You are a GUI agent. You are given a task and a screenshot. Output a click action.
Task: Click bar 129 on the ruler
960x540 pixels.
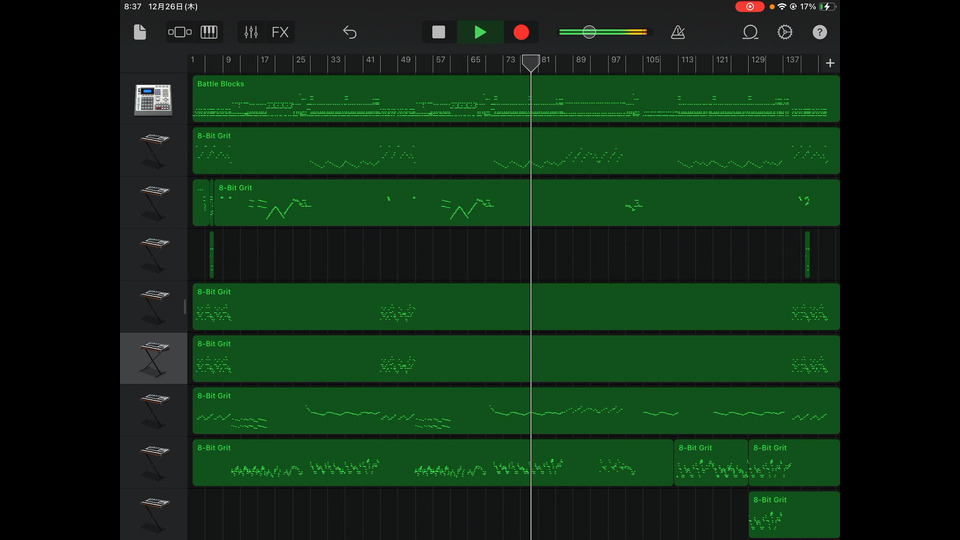pos(758,59)
